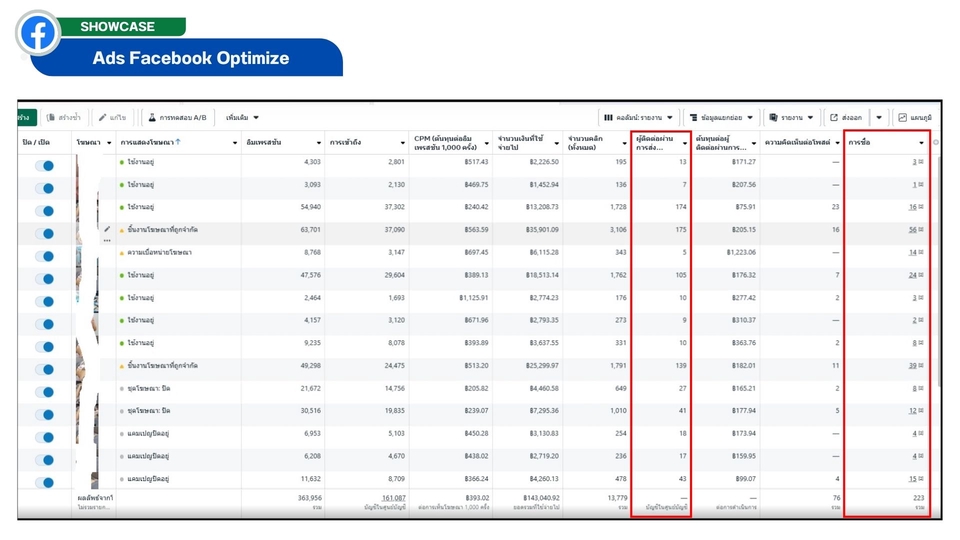Click the inline pencil icon on the 63,701 impressions row

(x=107, y=229)
